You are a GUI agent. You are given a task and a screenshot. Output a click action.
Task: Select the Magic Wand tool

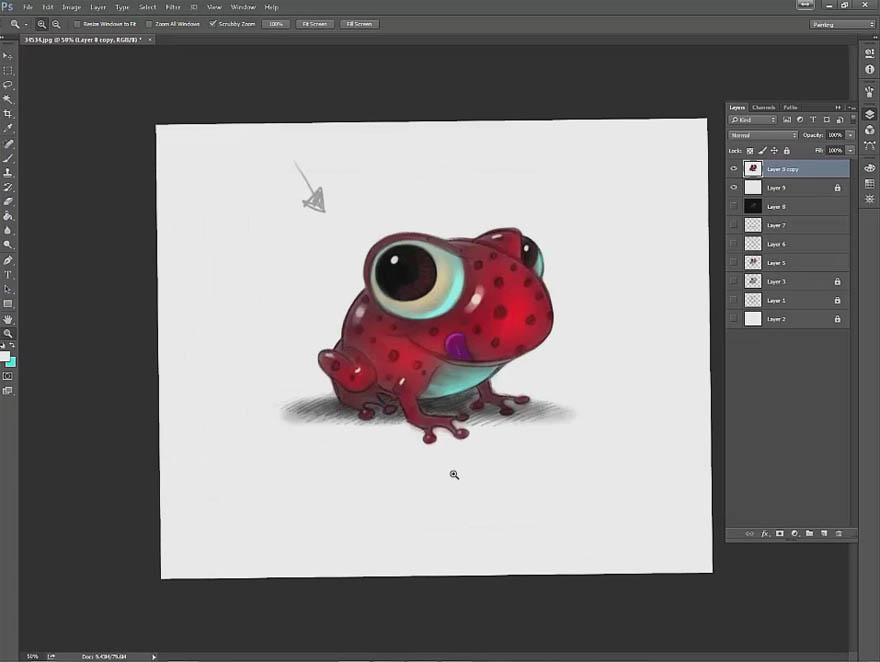pyautogui.click(x=7, y=99)
